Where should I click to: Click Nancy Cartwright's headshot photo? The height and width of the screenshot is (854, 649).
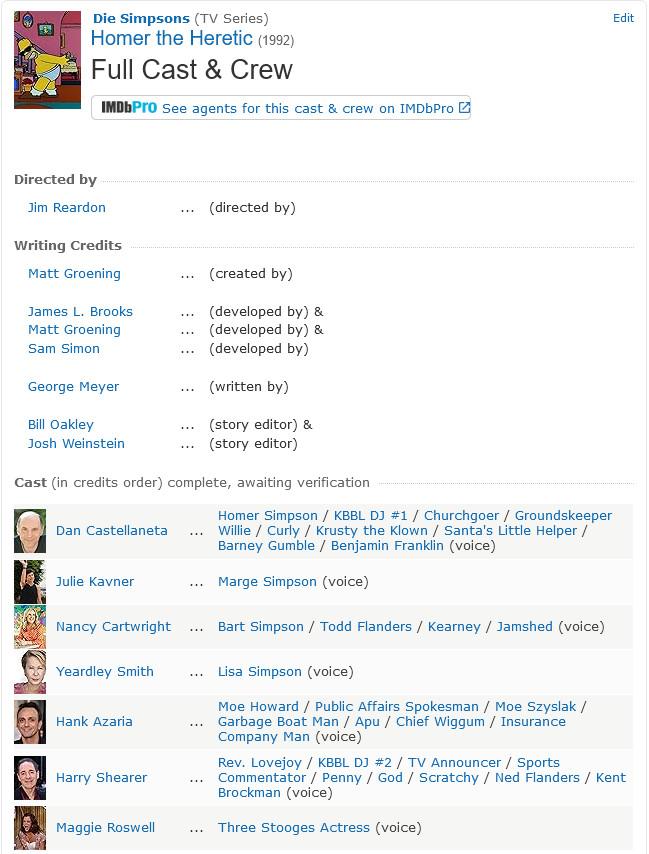30,626
